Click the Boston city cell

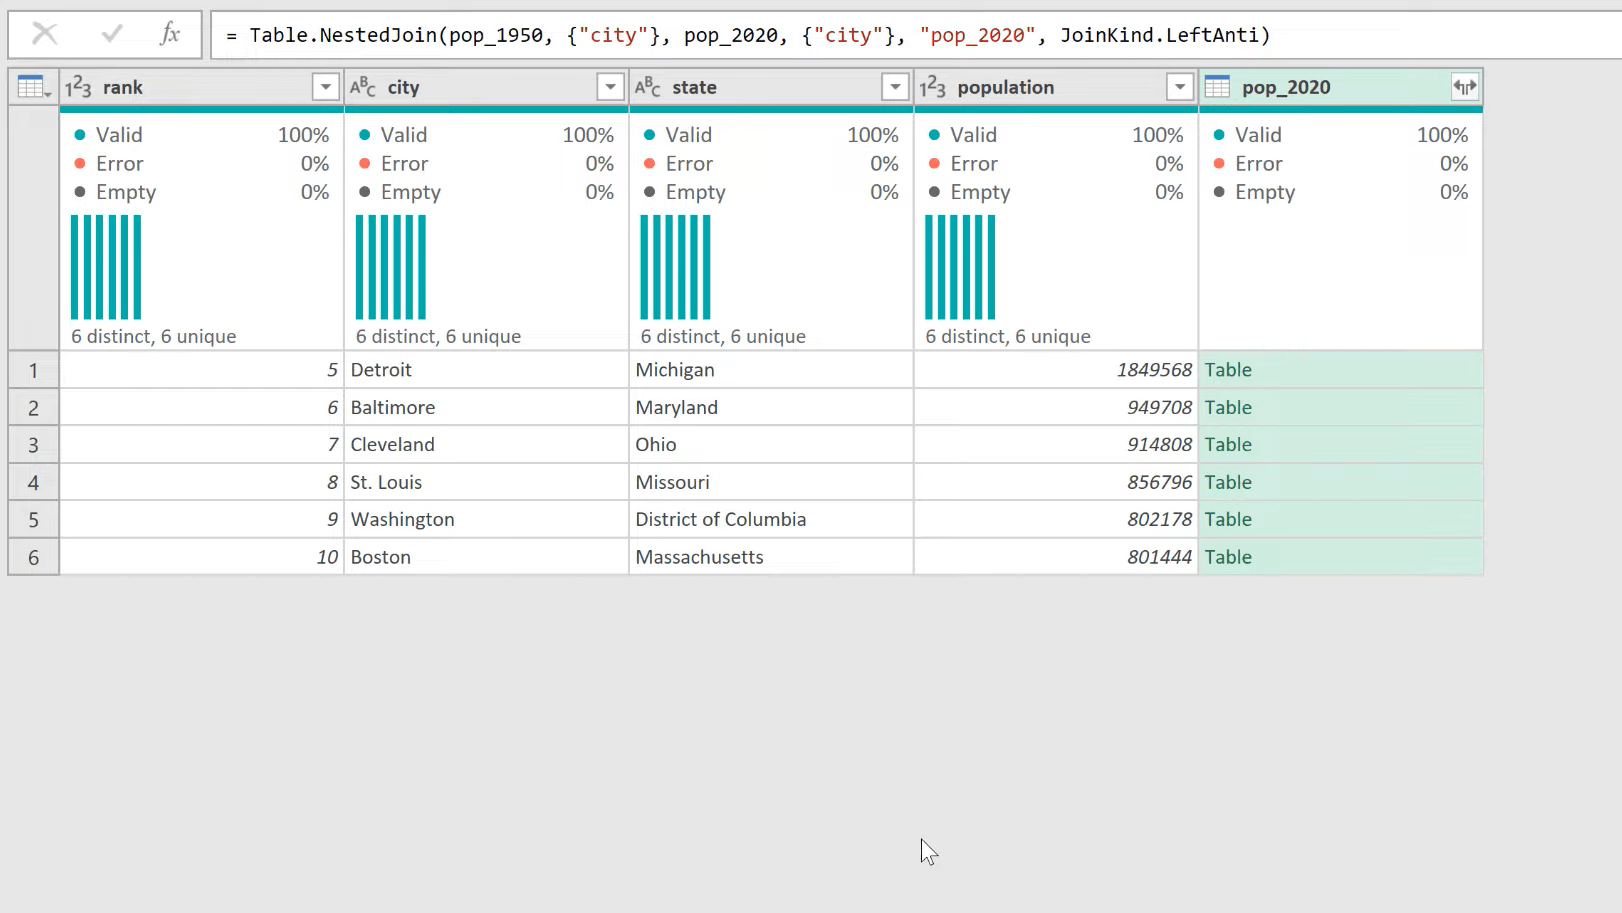click(486, 557)
